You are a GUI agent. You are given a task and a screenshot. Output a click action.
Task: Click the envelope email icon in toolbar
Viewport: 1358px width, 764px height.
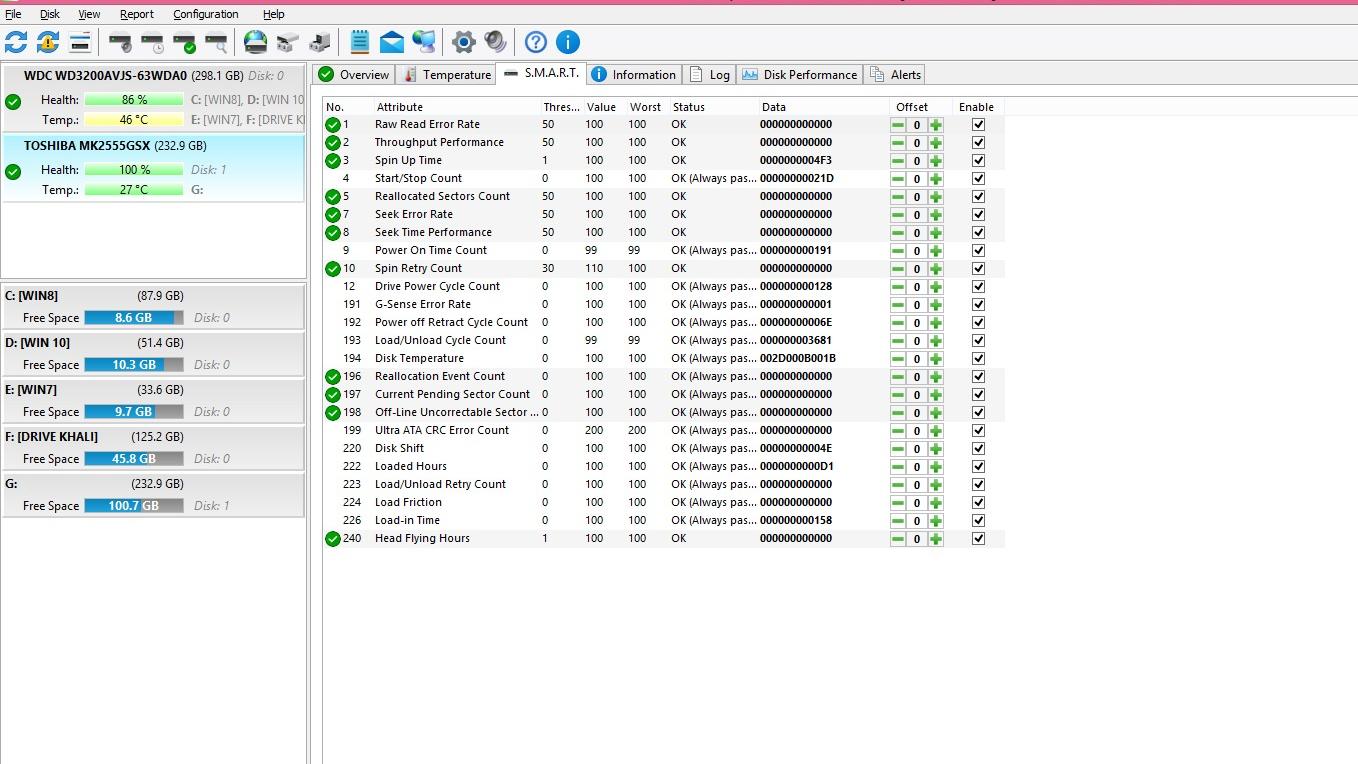(392, 42)
